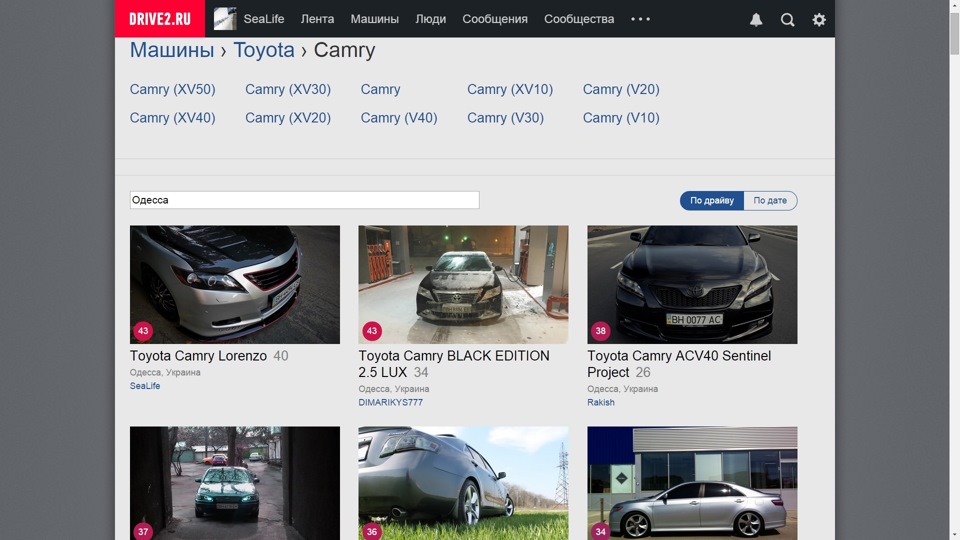Open Люди in top navigation
This screenshot has width=960, height=540.
pyautogui.click(x=430, y=19)
